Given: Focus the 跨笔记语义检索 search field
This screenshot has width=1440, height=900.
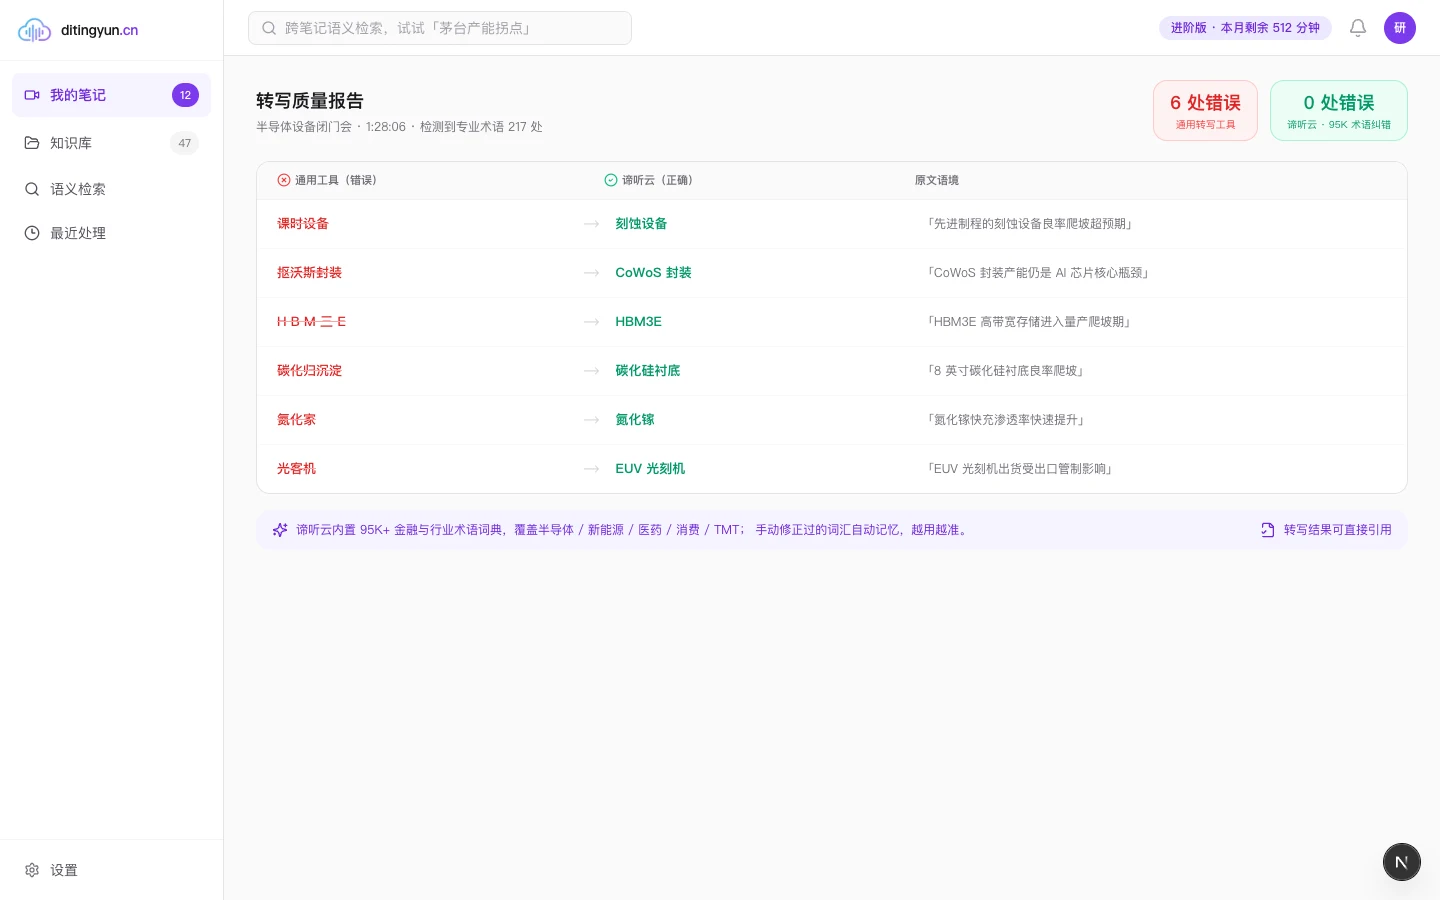Looking at the screenshot, I should [x=440, y=28].
